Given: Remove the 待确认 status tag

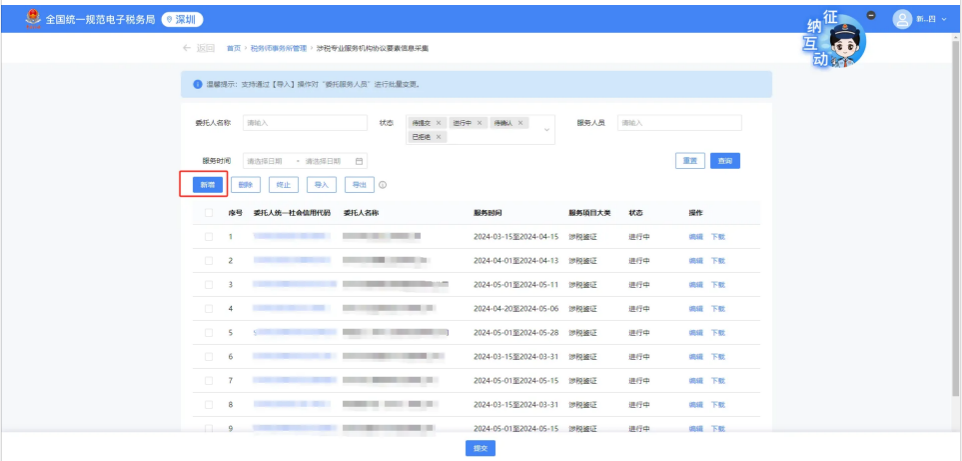Looking at the screenshot, I should click(520, 123).
